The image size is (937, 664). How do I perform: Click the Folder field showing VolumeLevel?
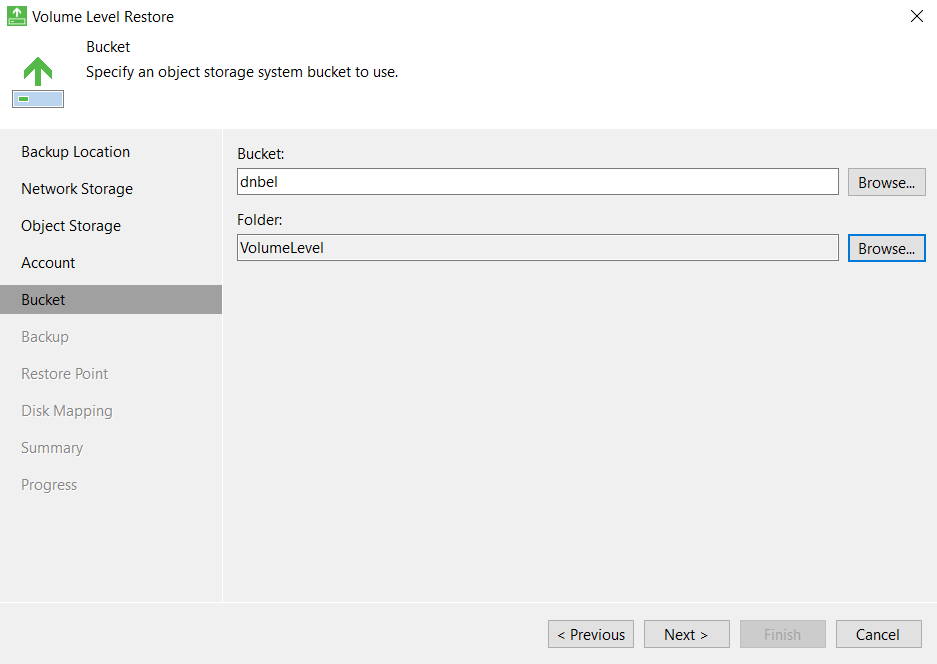tap(537, 248)
